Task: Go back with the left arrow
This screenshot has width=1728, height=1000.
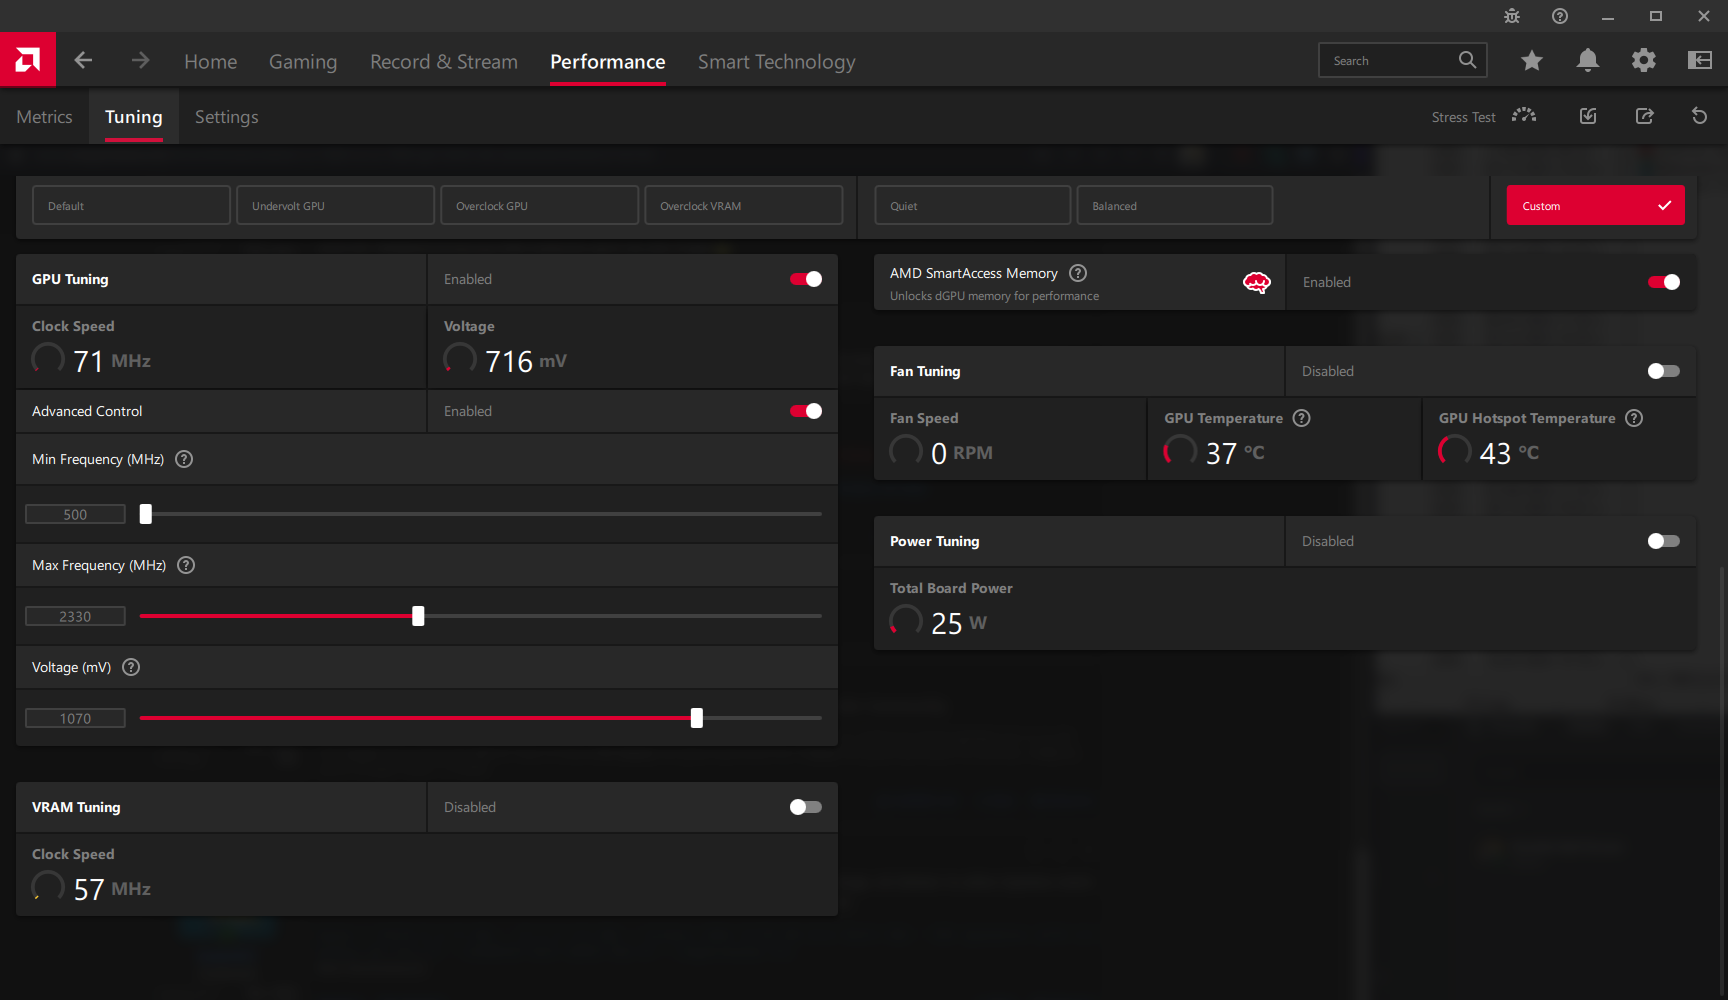Action: pyautogui.click(x=83, y=61)
